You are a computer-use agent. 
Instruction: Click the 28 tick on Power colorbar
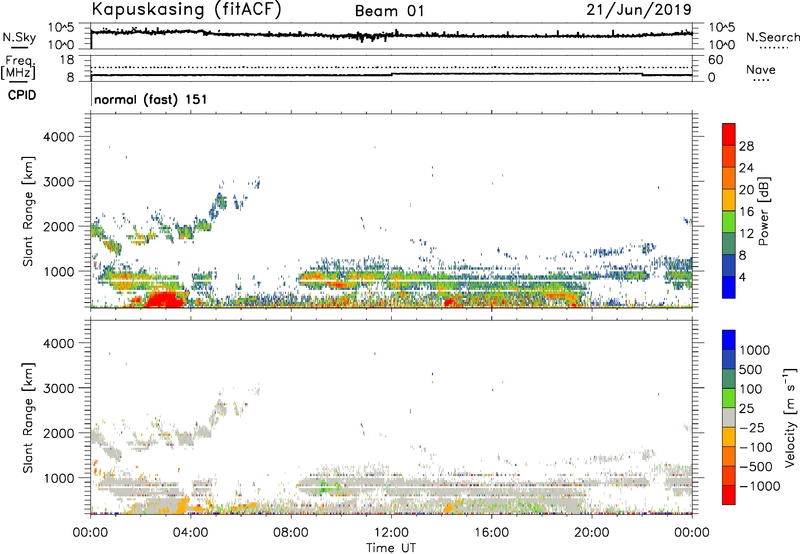click(746, 146)
